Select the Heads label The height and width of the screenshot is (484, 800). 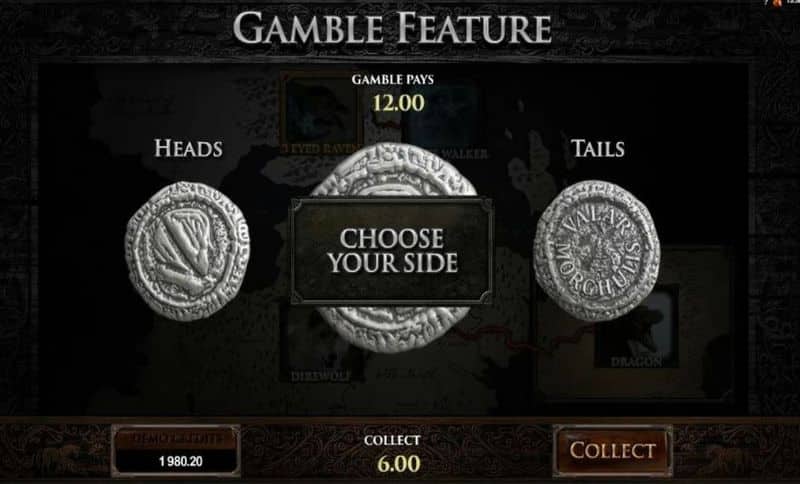(x=188, y=148)
